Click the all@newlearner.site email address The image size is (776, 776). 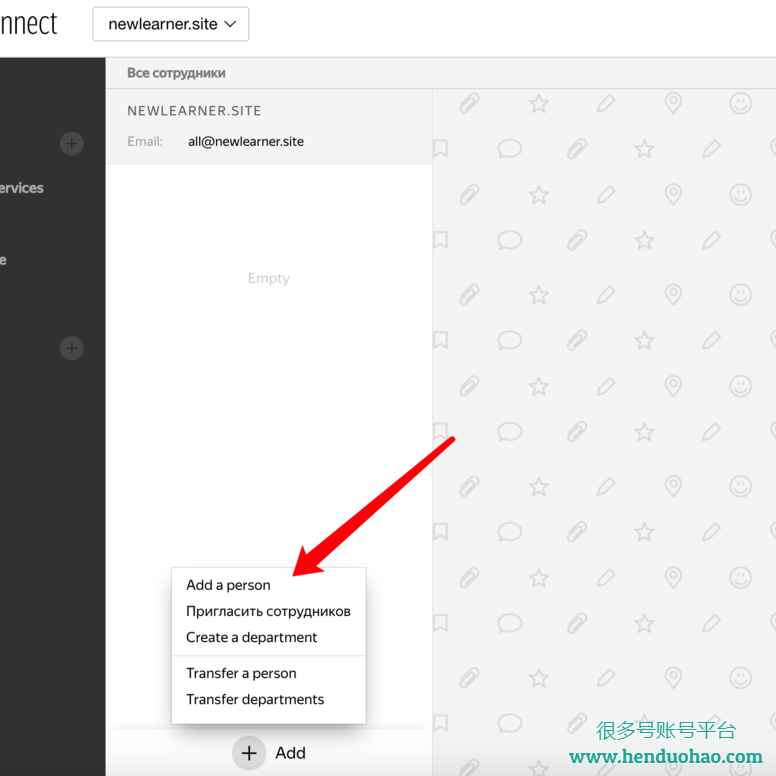246,142
